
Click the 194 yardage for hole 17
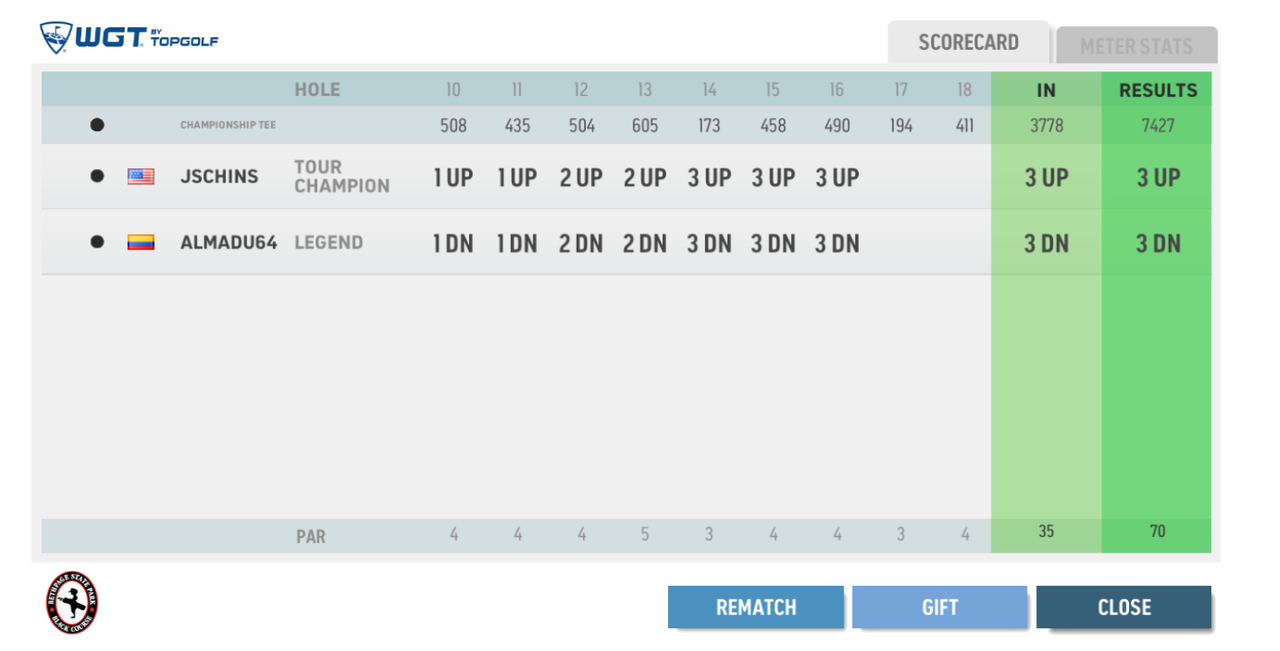tap(901, 126)
